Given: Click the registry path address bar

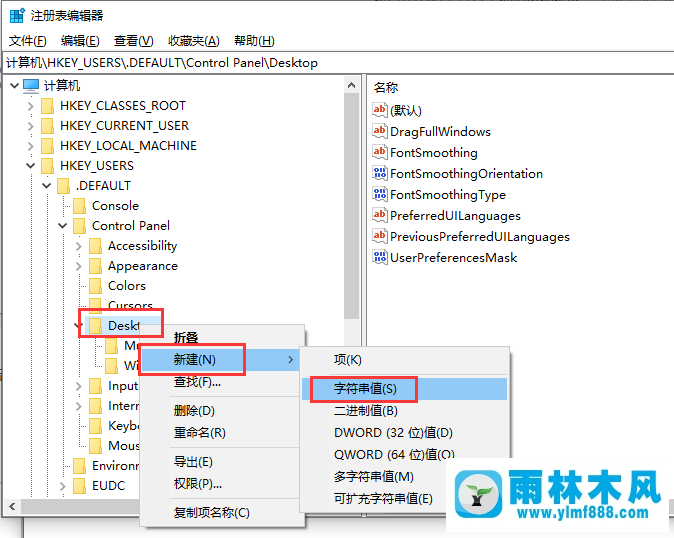Looking at the screenshot, I should click(338, 63).
